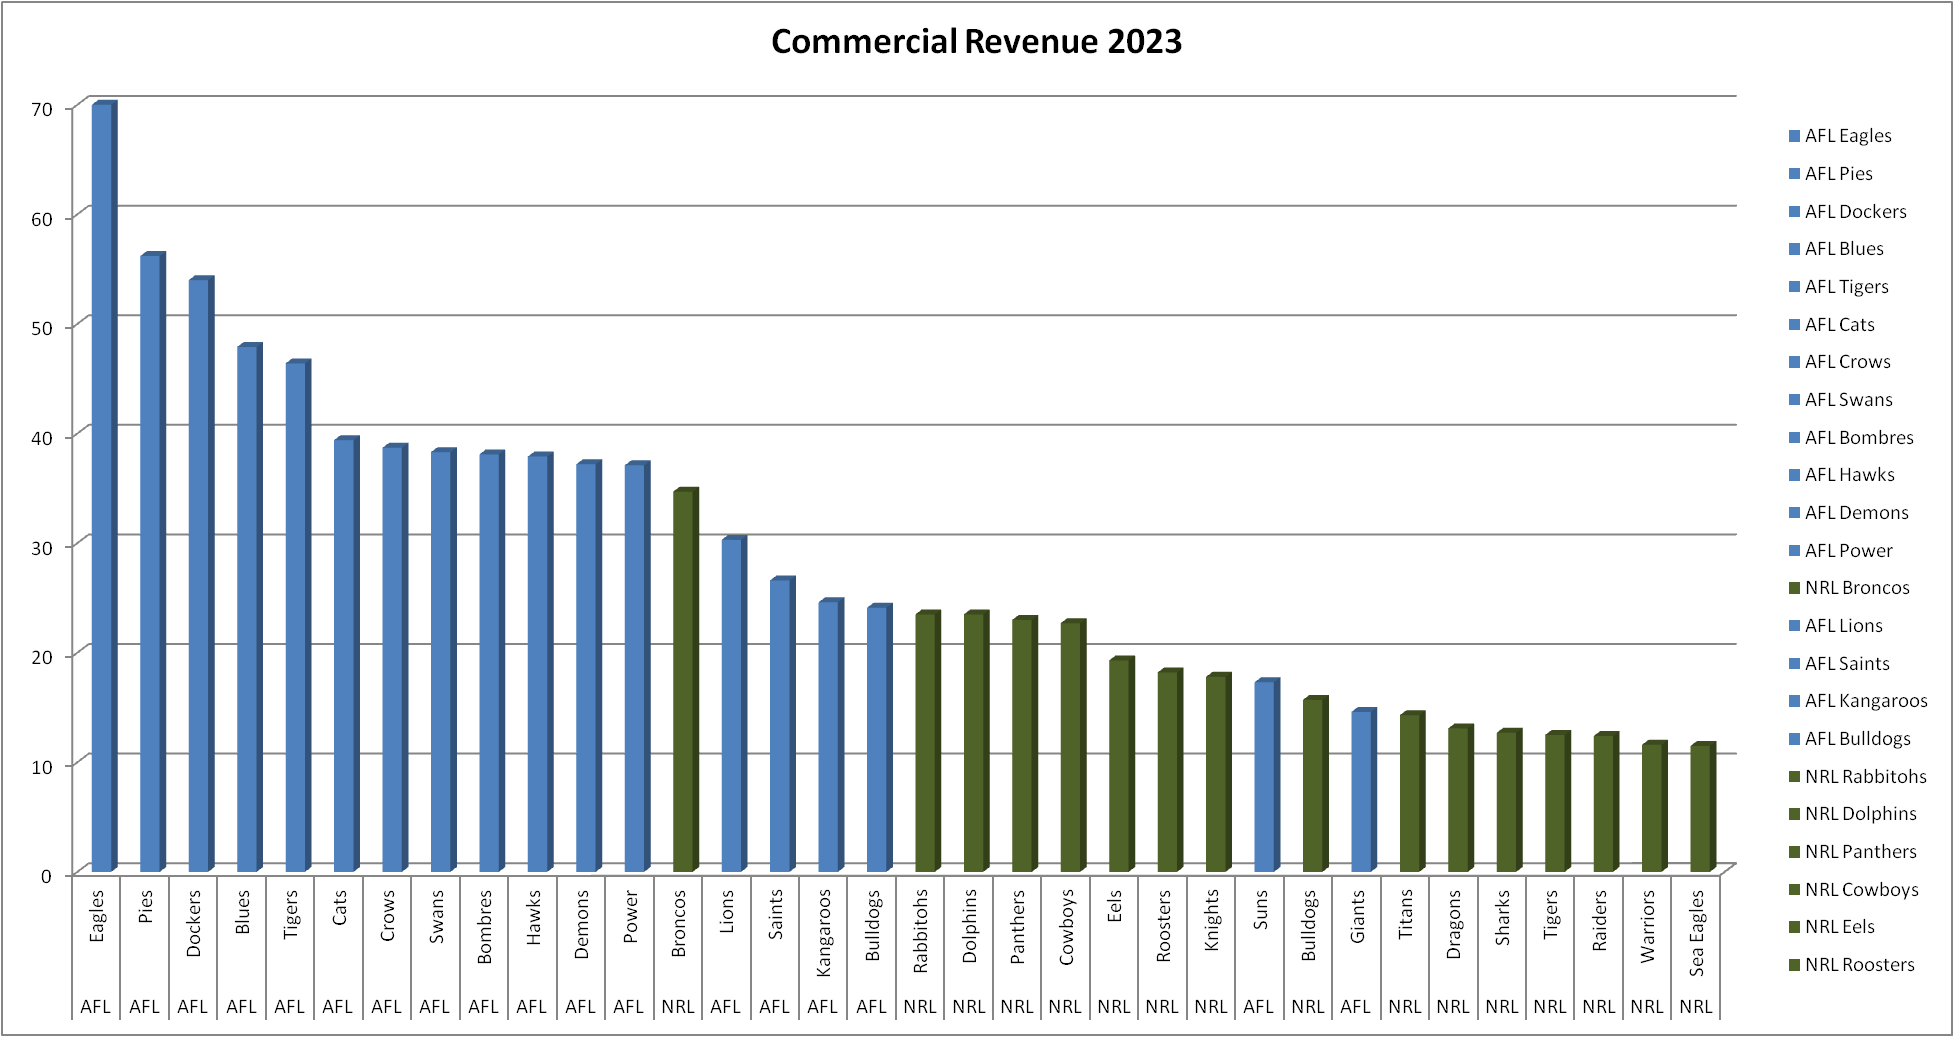The height and width of the screenshot is (1037, 1954).
Task: Select the blue AFL Tigers bar
Action: pos(298,616)
